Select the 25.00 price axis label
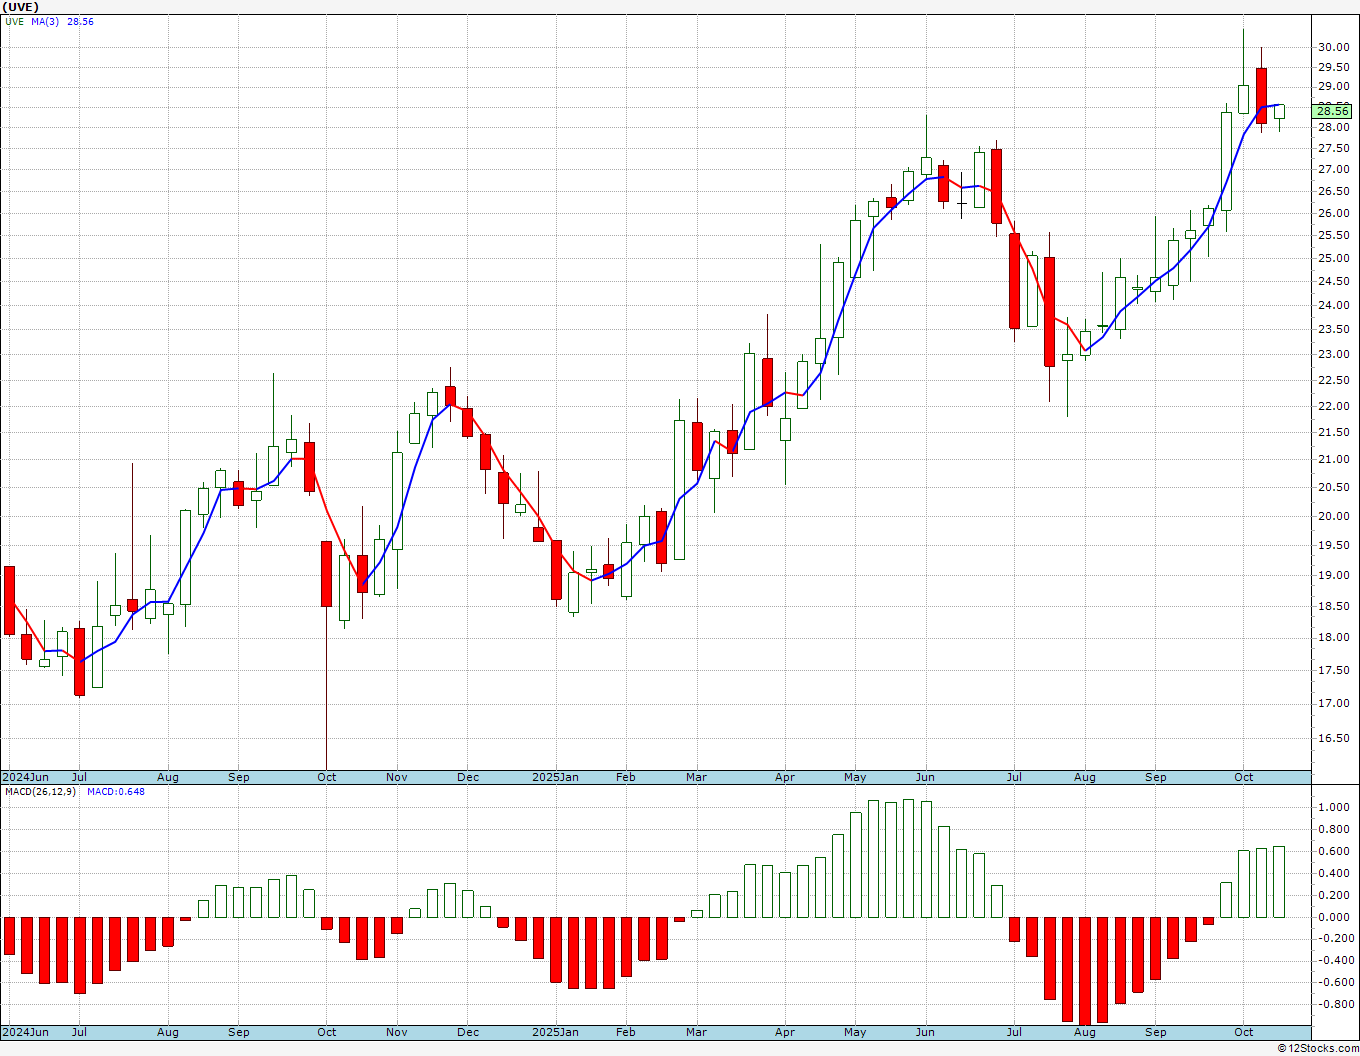This screenshot has height=1056, width=1360. click(1333, 258)
